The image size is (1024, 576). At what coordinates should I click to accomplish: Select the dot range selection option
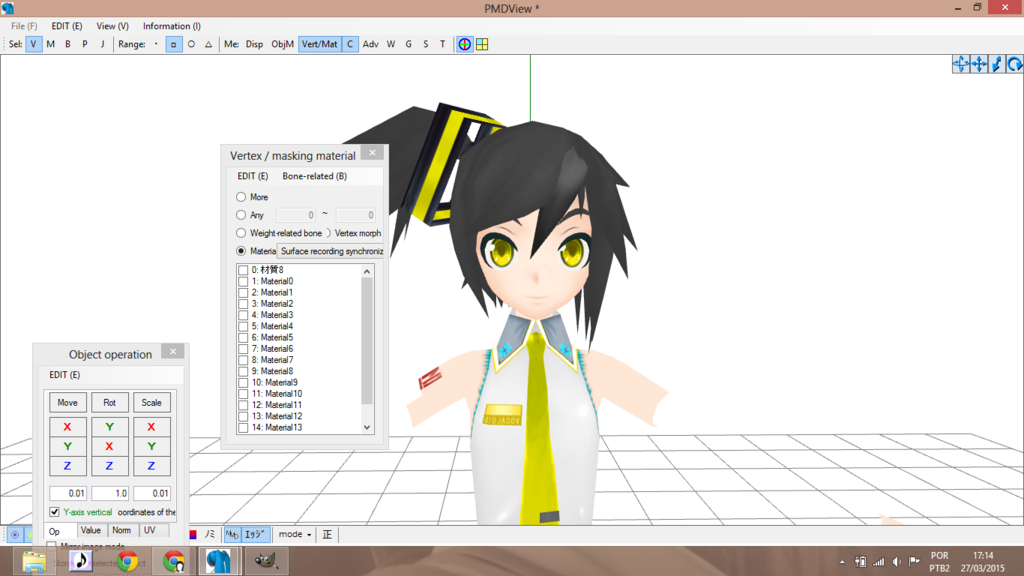pos(156,44)
